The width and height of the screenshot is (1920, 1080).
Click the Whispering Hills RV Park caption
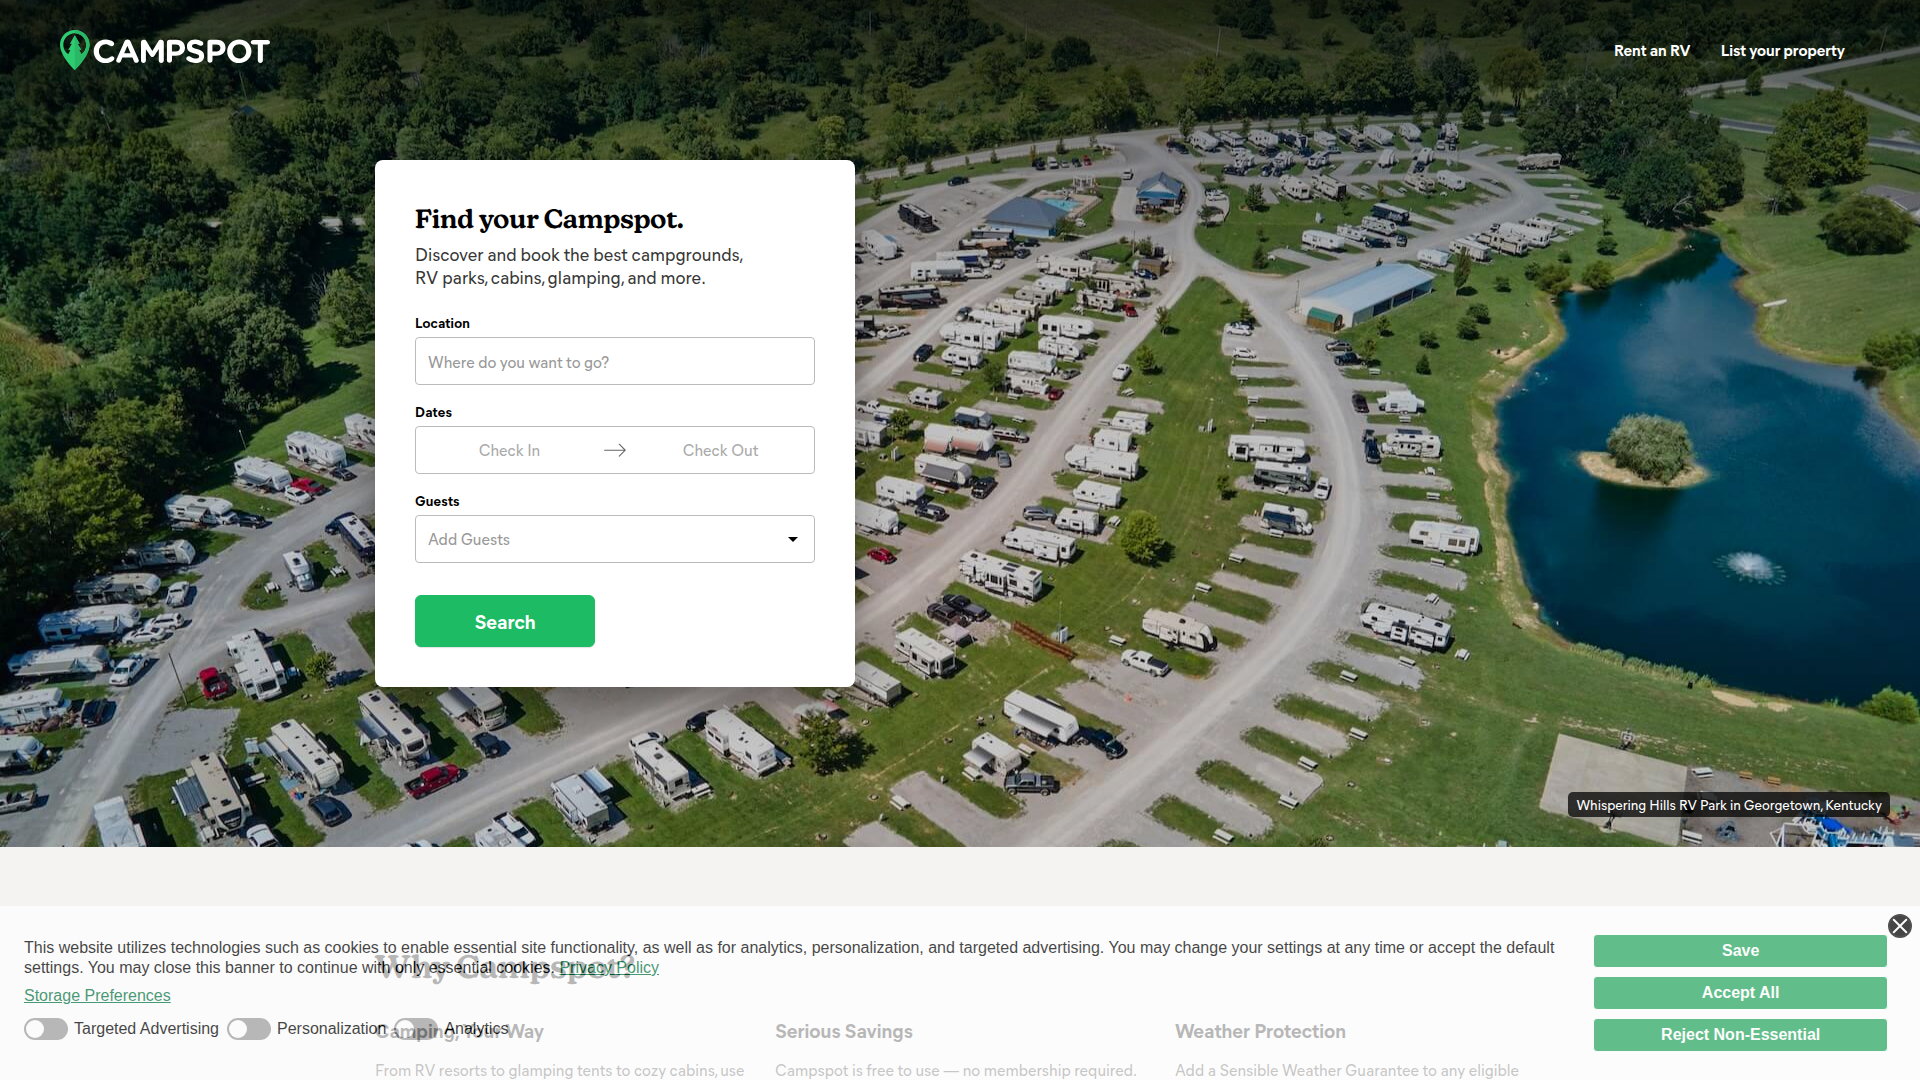tap(1729, 805)
